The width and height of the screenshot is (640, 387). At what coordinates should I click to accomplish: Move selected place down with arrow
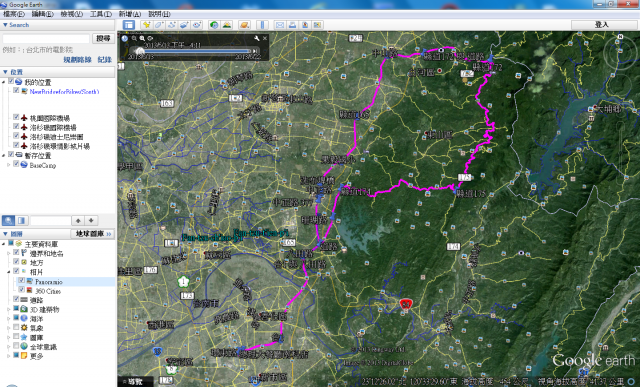click(91, 220)
